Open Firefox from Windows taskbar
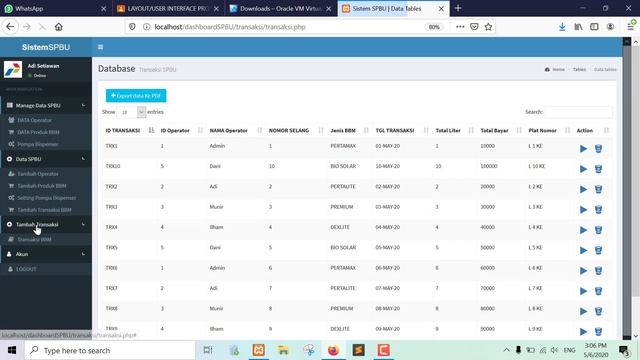The width and height of the screenshot is (640, 360). (x=333, y=350)
